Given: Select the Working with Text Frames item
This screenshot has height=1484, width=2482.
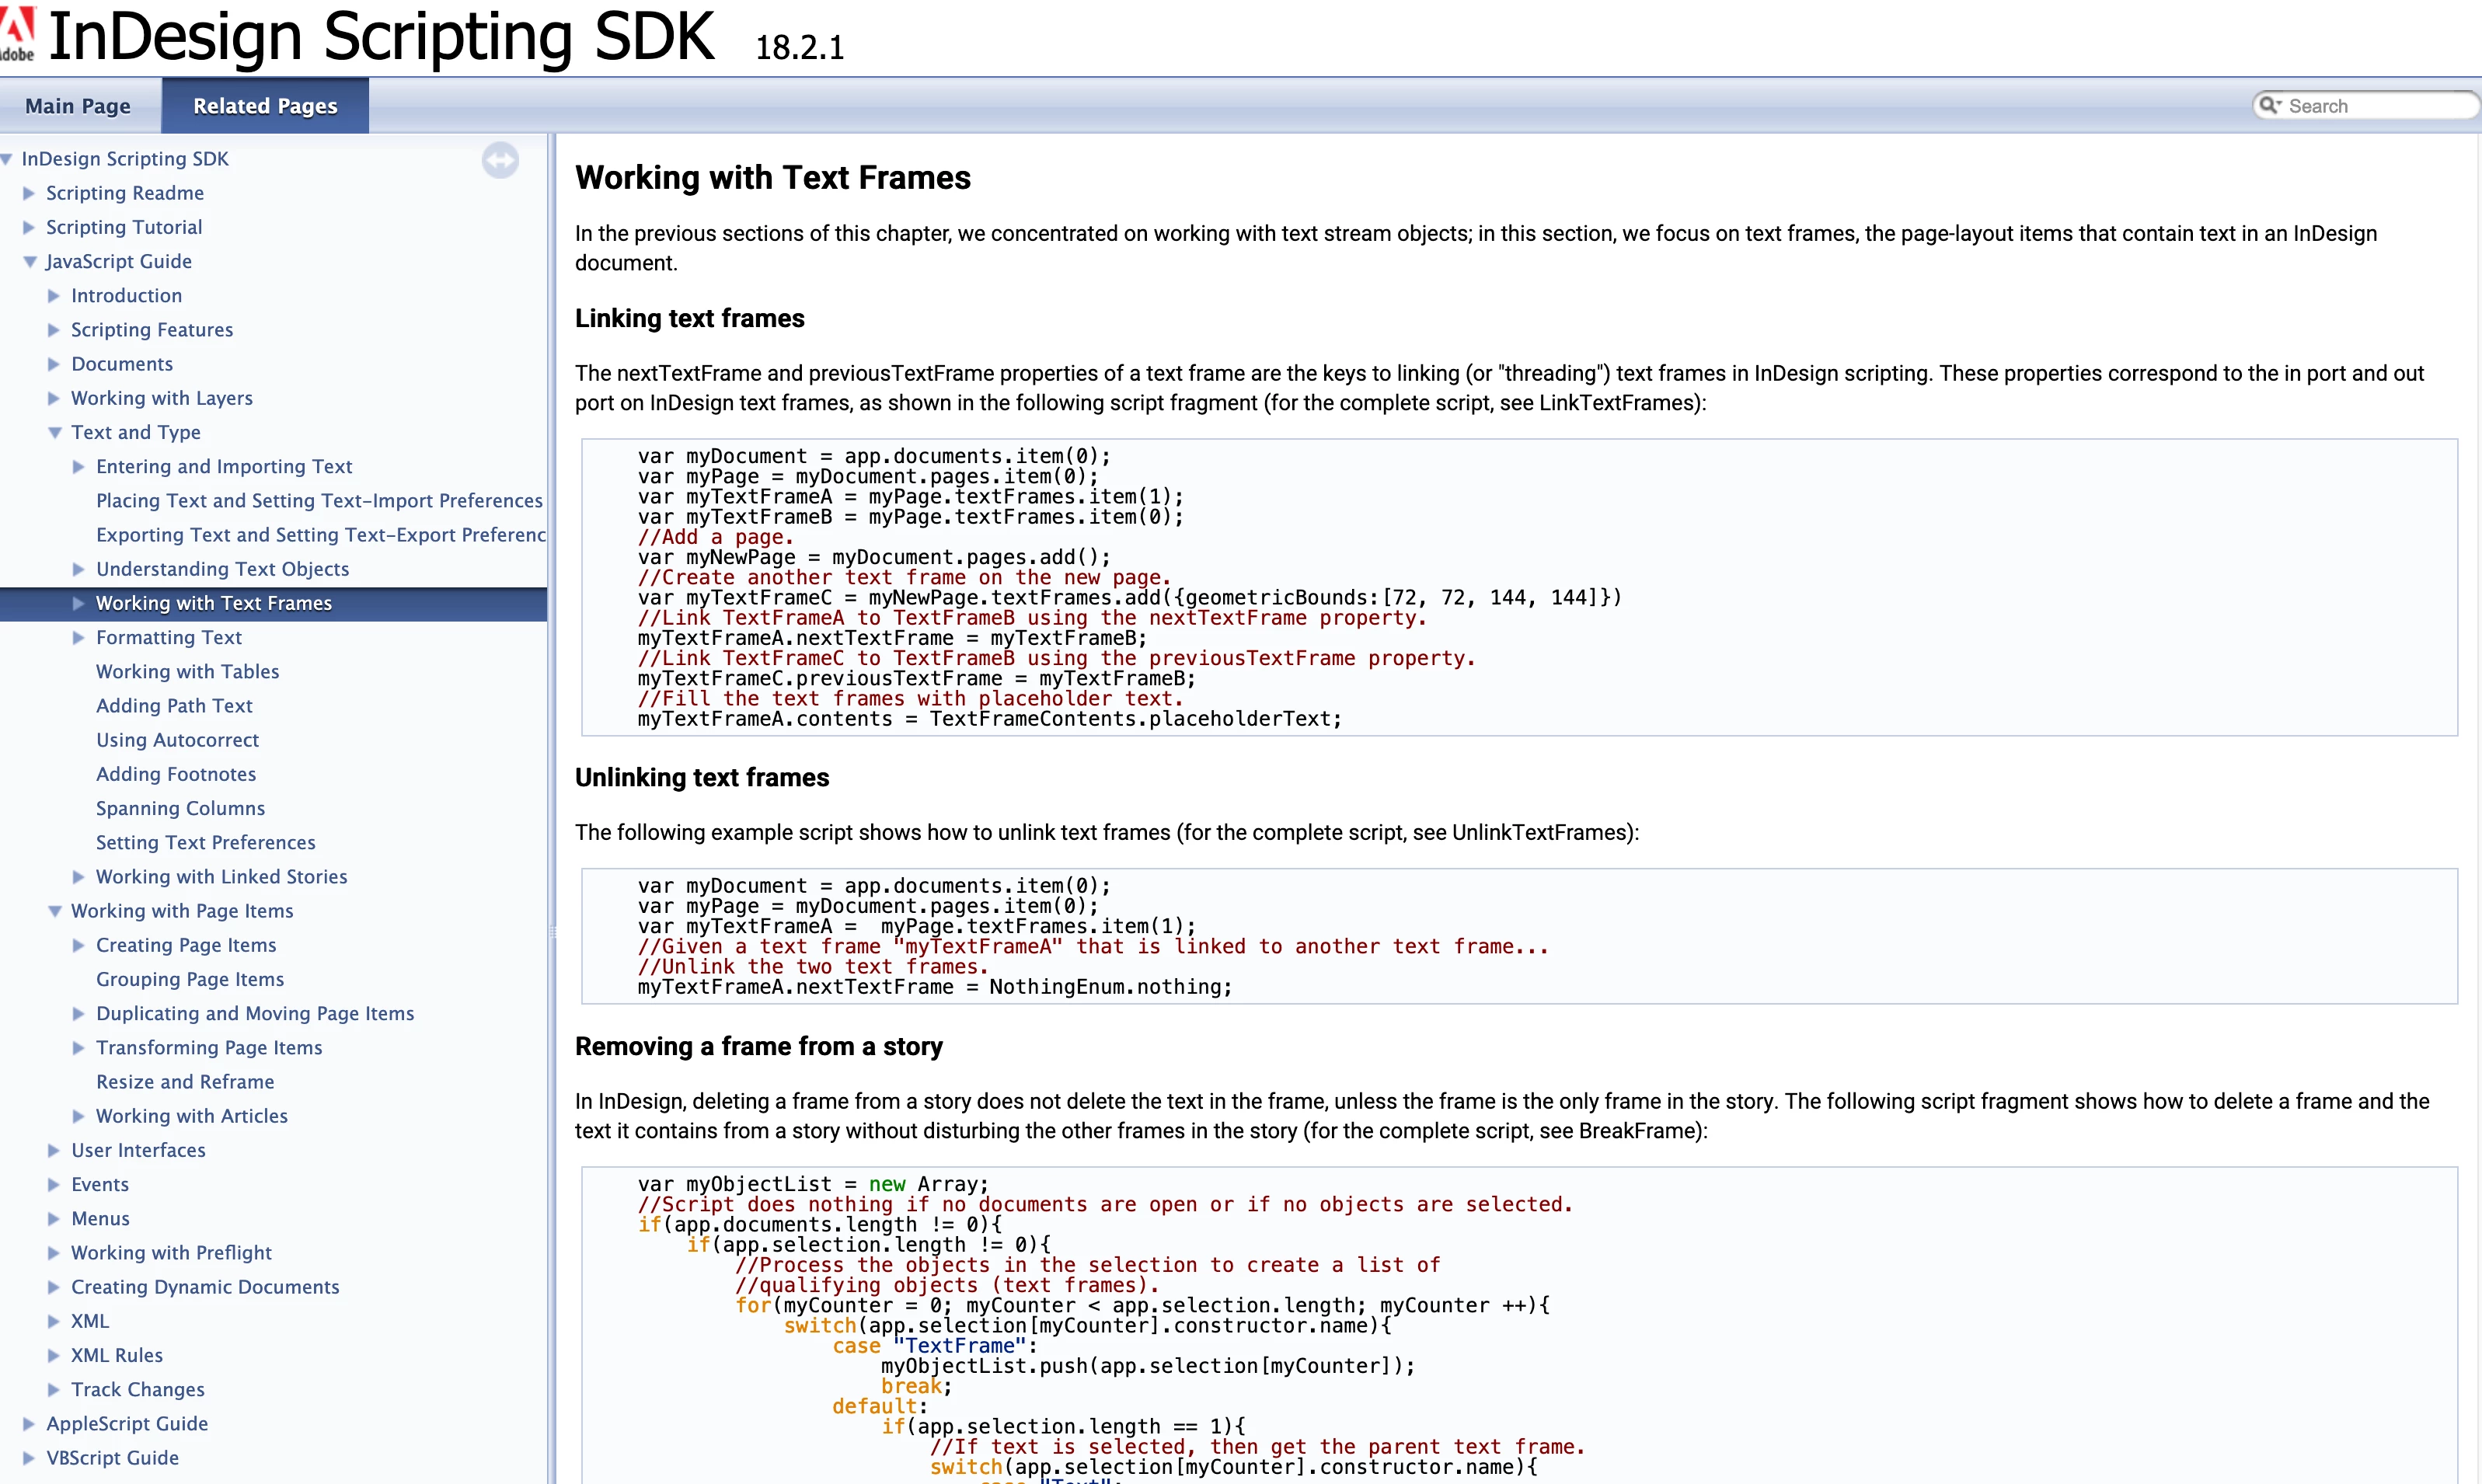Looking at the screenshot, I should (214, 603).
